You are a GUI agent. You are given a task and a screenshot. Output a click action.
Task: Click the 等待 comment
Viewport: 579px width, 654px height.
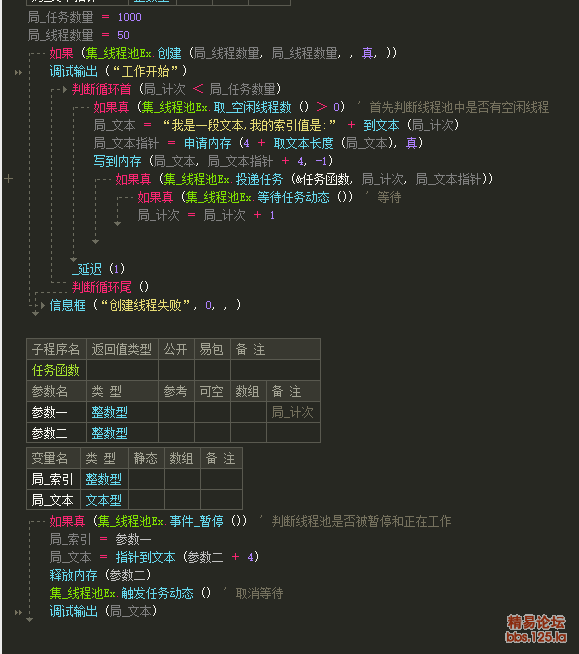389,197
